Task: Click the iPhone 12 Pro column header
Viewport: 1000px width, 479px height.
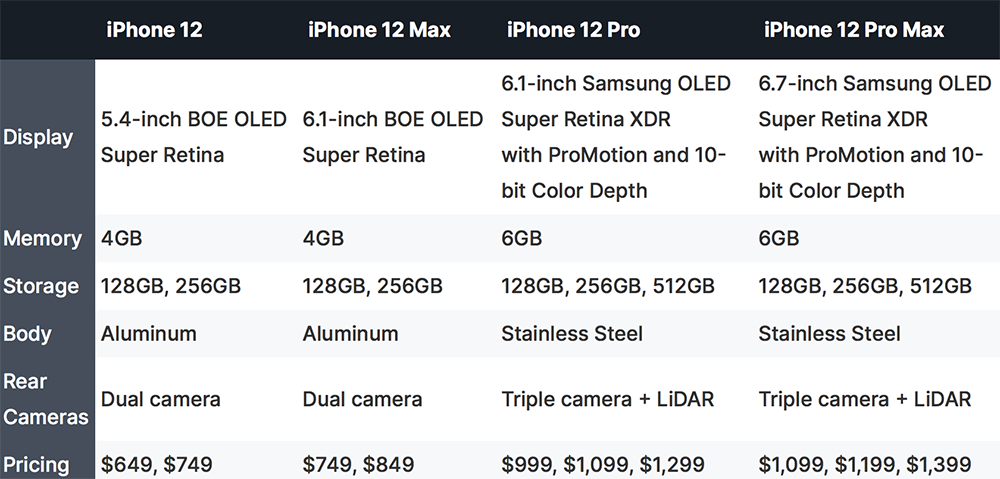Action: [573, 30]
